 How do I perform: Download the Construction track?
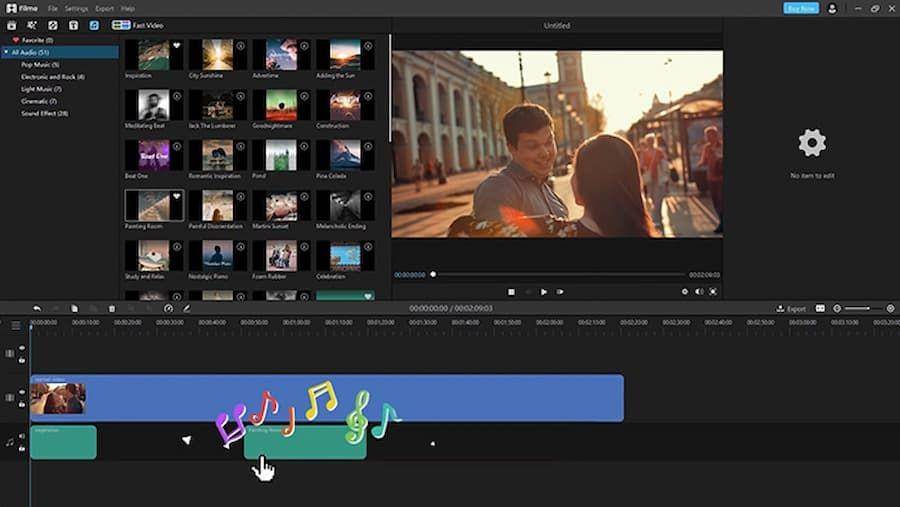pos(368,96)
